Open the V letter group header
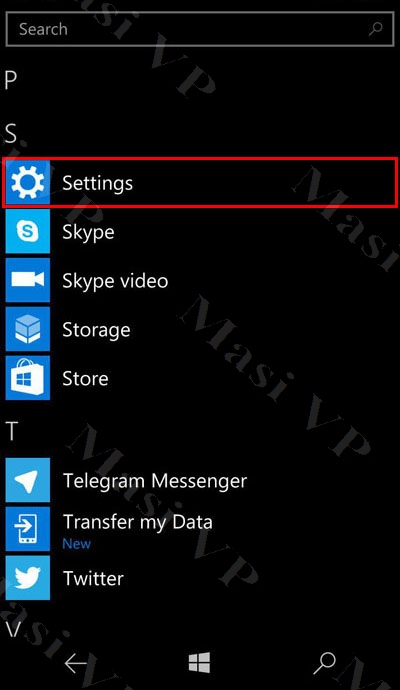This screenshot has height=690, width=400. pos(13,629)
